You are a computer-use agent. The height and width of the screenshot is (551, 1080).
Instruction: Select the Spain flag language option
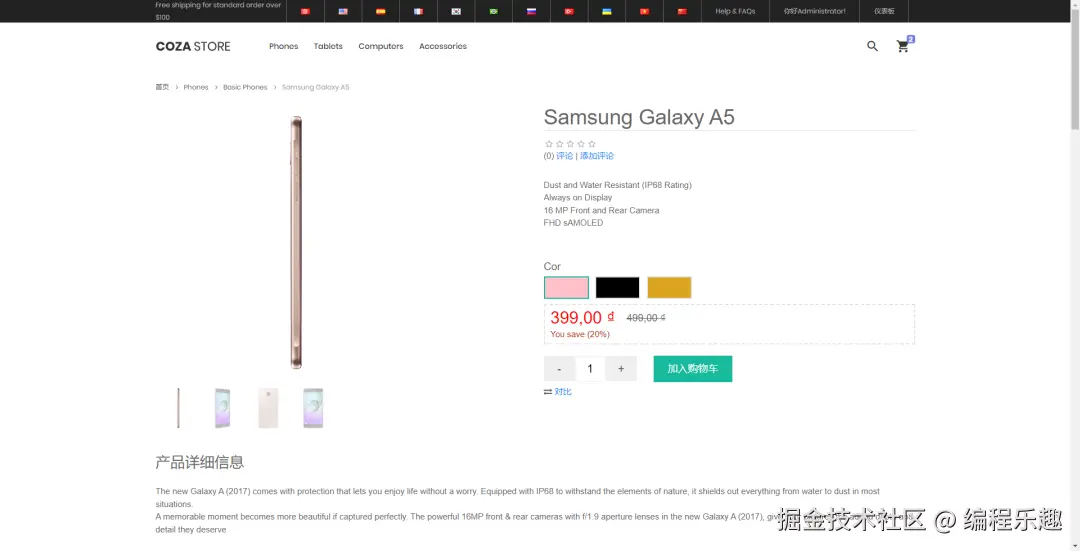tap(381, 11)
